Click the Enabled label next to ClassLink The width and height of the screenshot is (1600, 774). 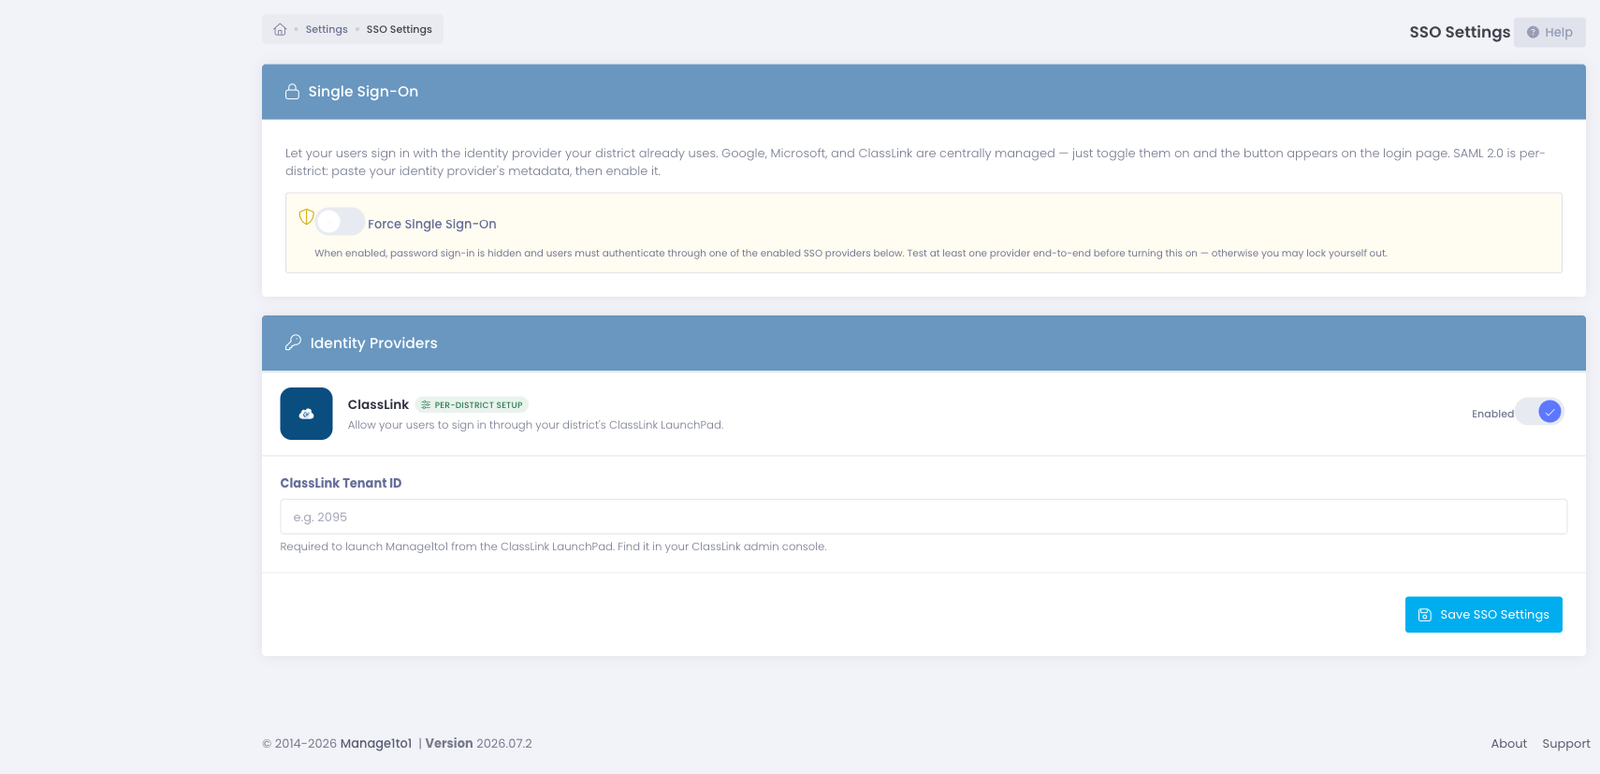[x=1492, y=414]
